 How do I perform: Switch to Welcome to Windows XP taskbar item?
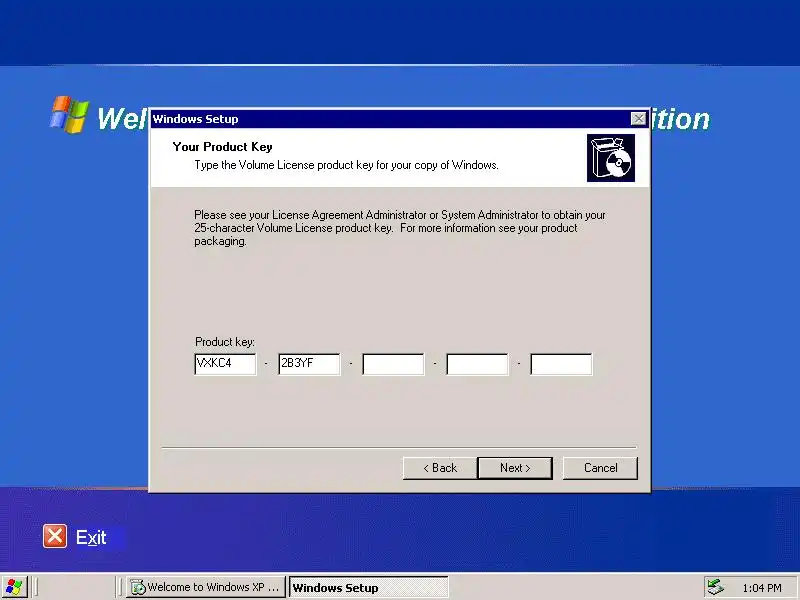click(x=206, y=587)
